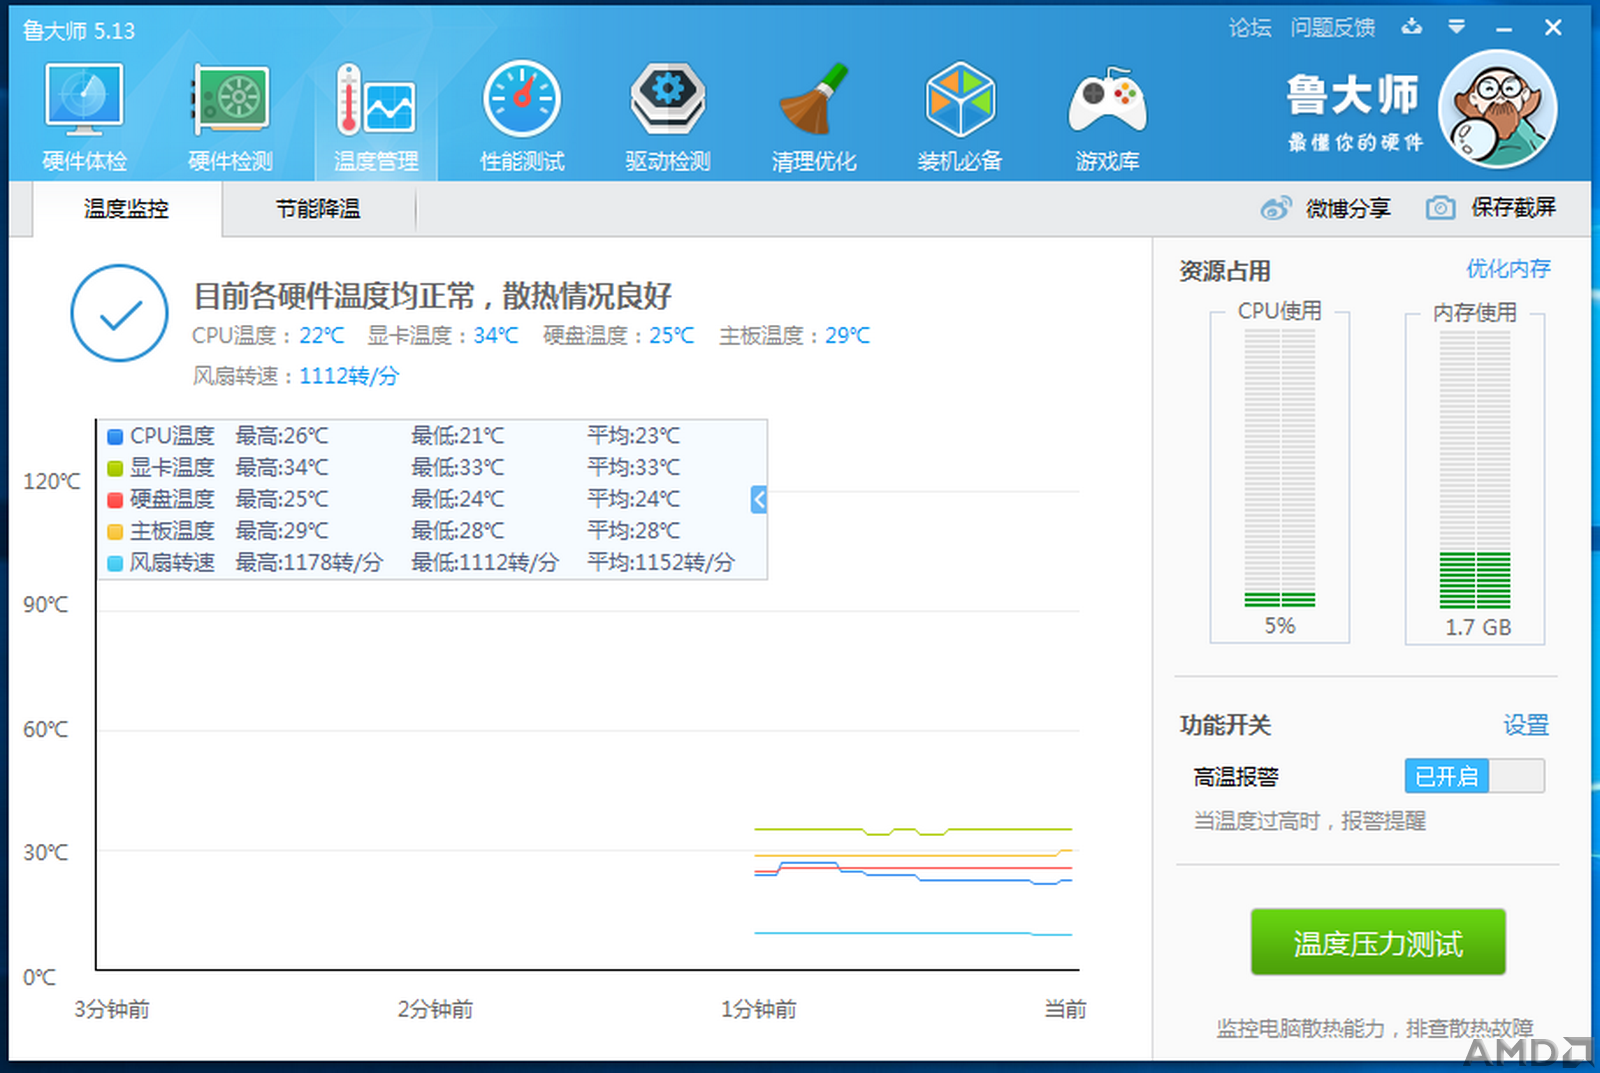Open the title bar dropdown menu arrow
This screenshot has width=1600, height=1073.
1457,27
